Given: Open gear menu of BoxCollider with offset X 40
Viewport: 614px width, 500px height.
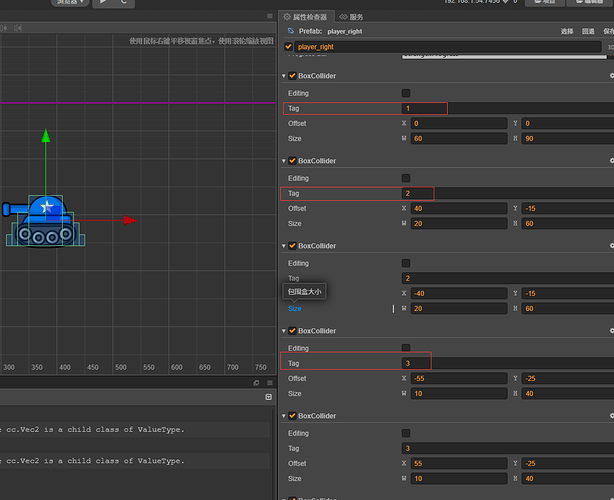Looking at the screenshot, I should click(611, 160).
